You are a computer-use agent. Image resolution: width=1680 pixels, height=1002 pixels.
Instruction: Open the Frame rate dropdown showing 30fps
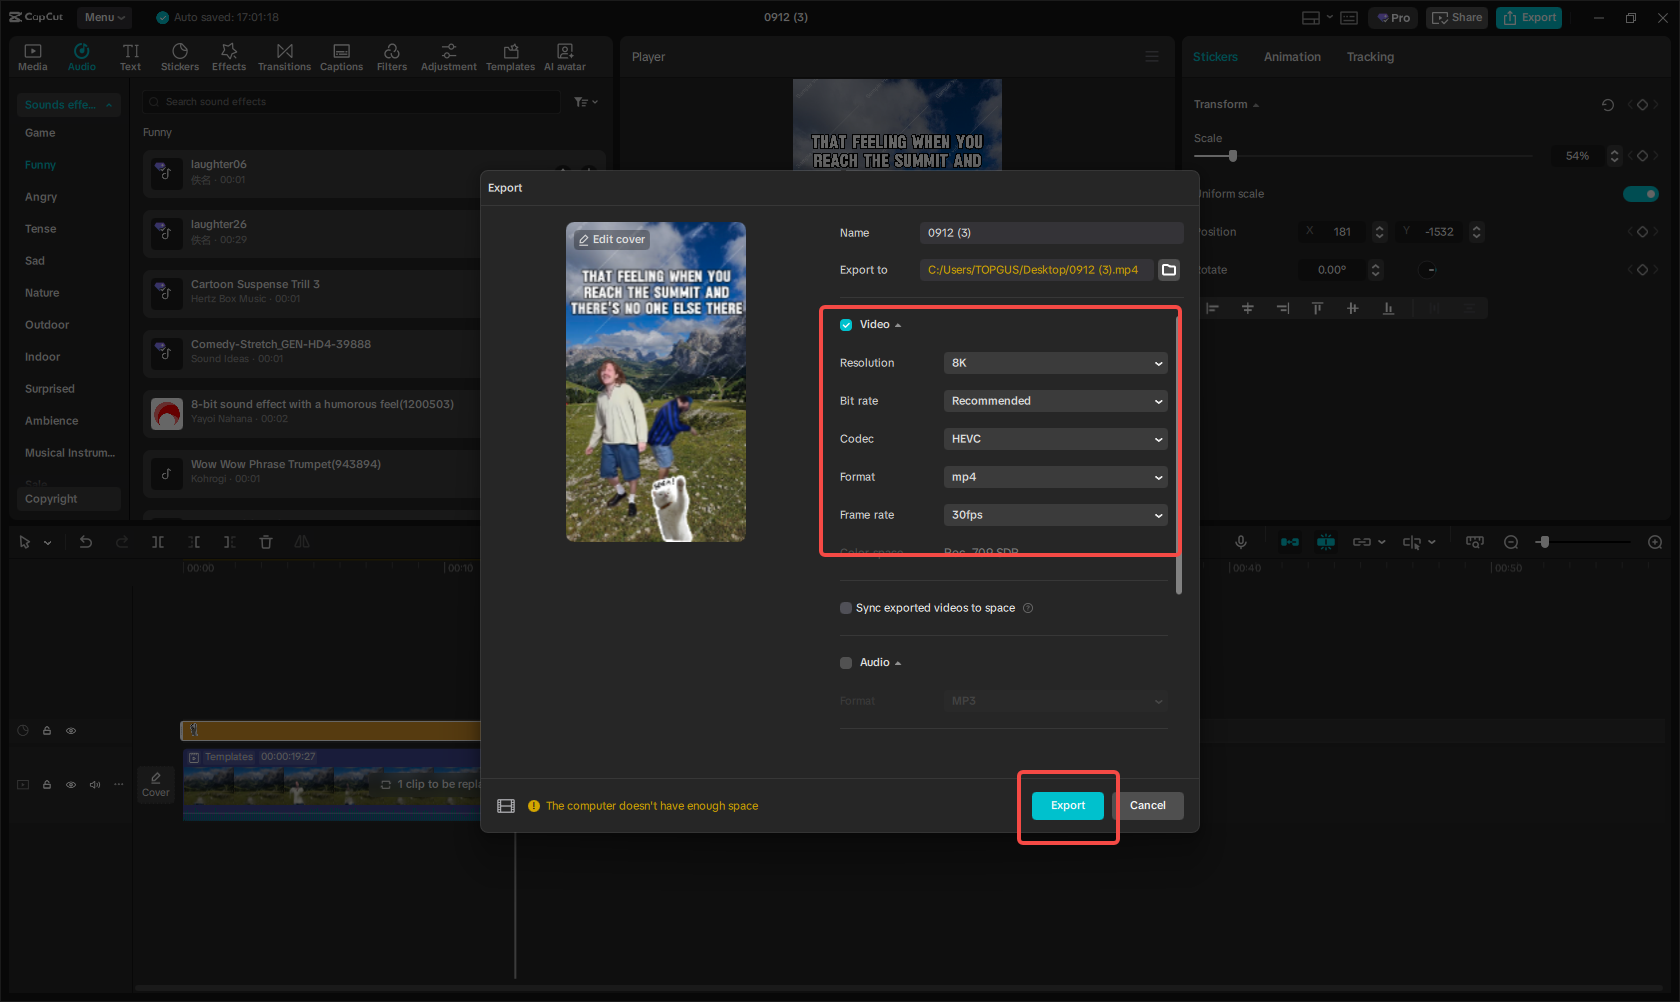(x=1055, y=514)
